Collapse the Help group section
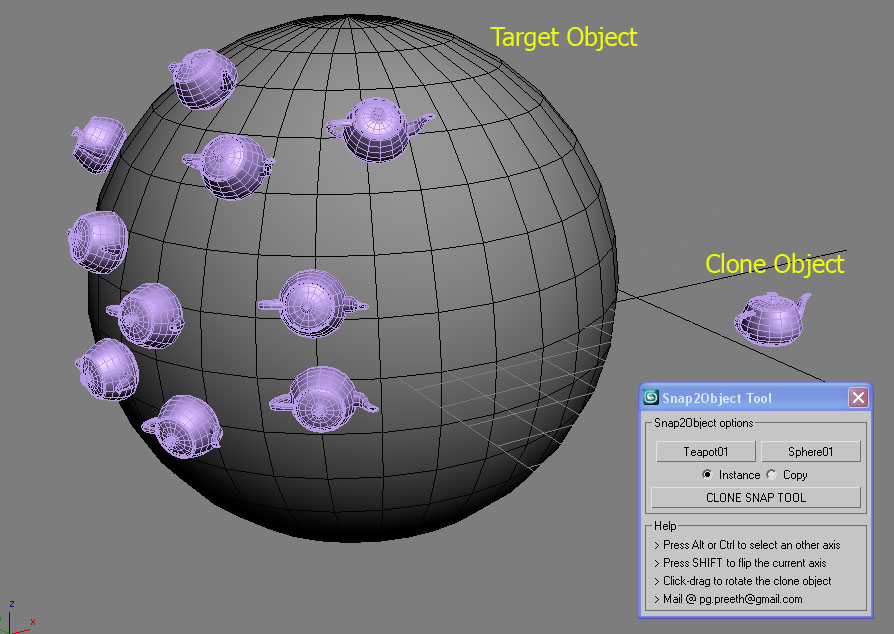 (x=664, y=525)
